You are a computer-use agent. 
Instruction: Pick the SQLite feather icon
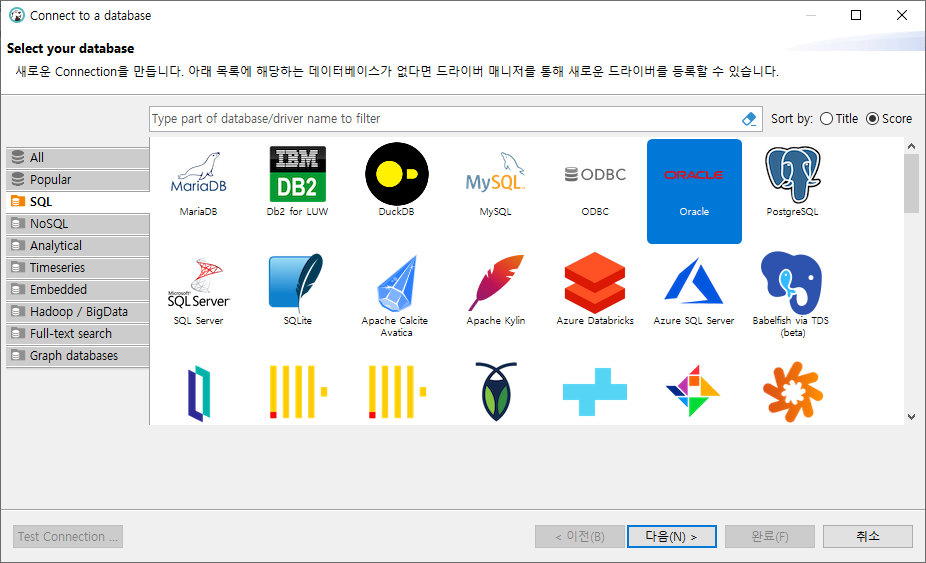(297, 283)
